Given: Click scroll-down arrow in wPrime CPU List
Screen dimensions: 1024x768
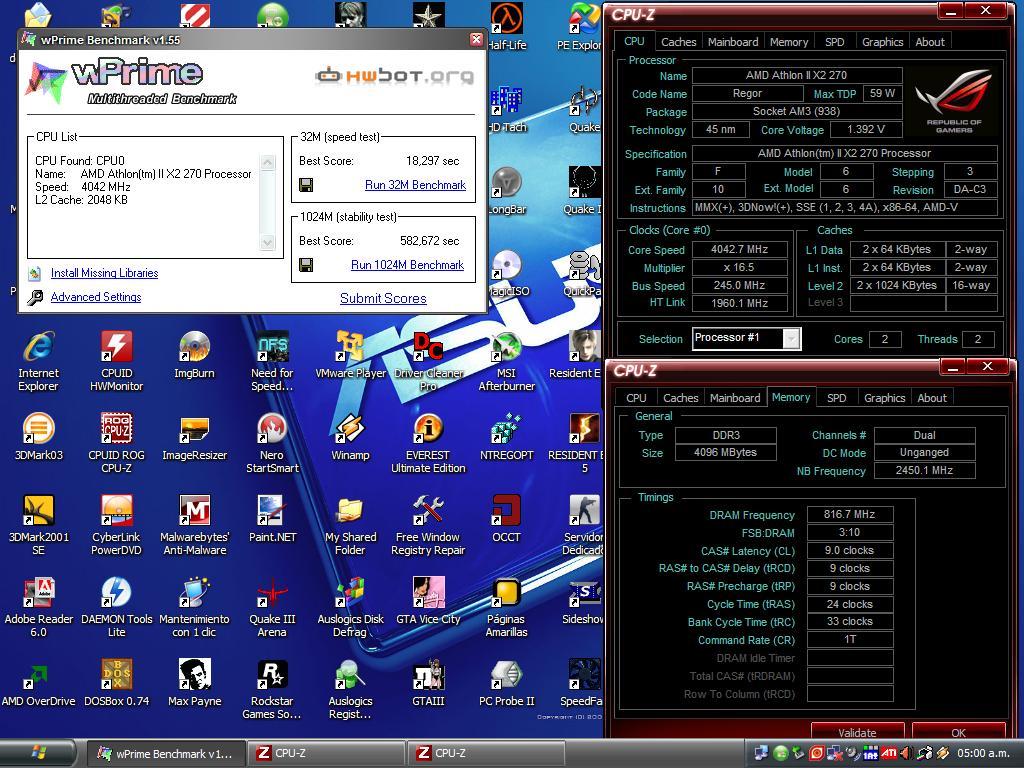Looking at the screenshot, I should [x=267, y=242].
